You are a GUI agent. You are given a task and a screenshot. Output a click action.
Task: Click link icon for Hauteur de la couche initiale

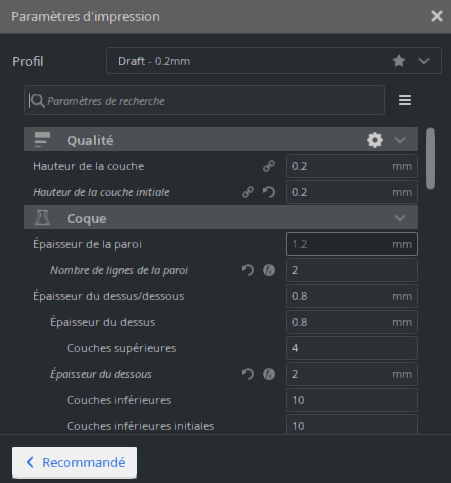click(x=248, y=192)
